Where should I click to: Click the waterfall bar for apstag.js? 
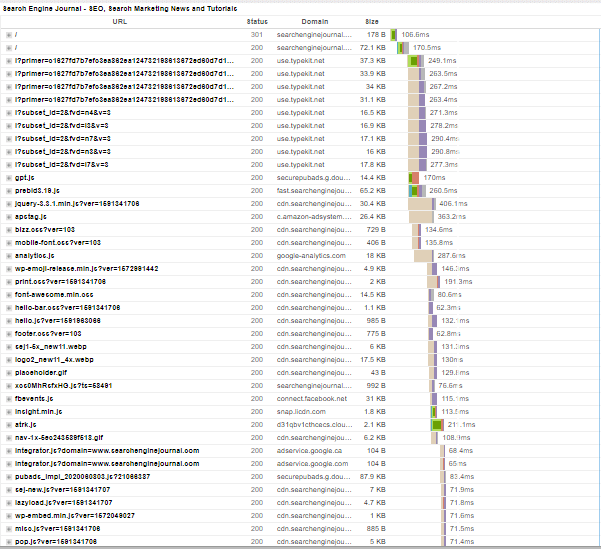[422, 217]
